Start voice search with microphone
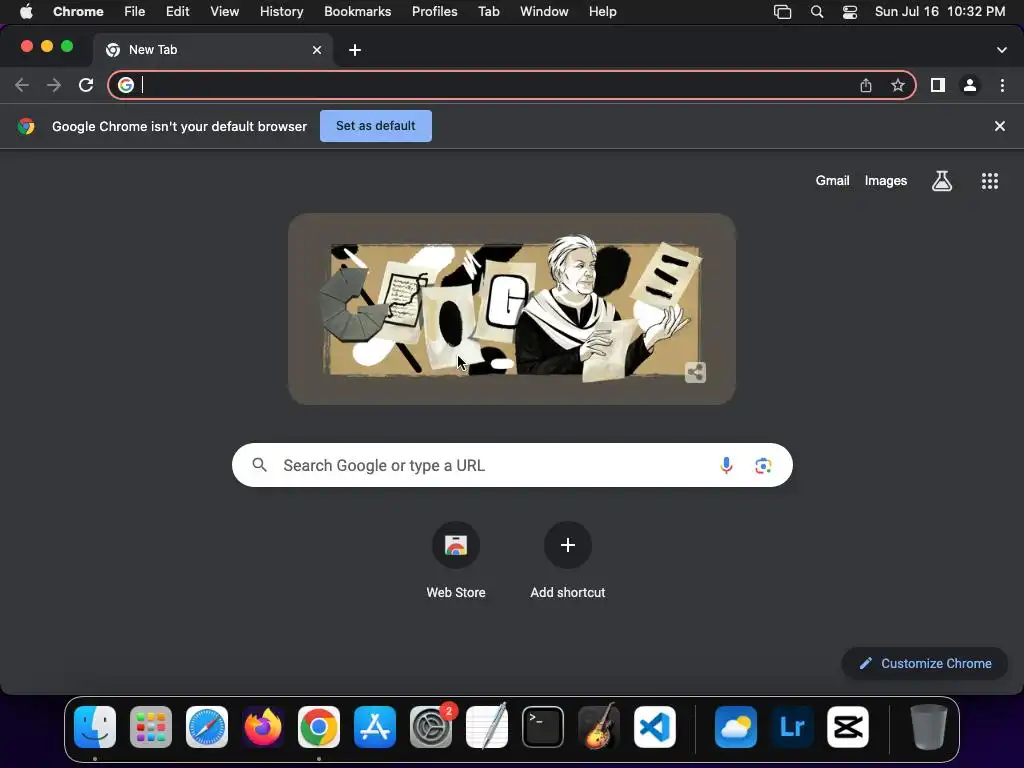 tap(726, 465)
